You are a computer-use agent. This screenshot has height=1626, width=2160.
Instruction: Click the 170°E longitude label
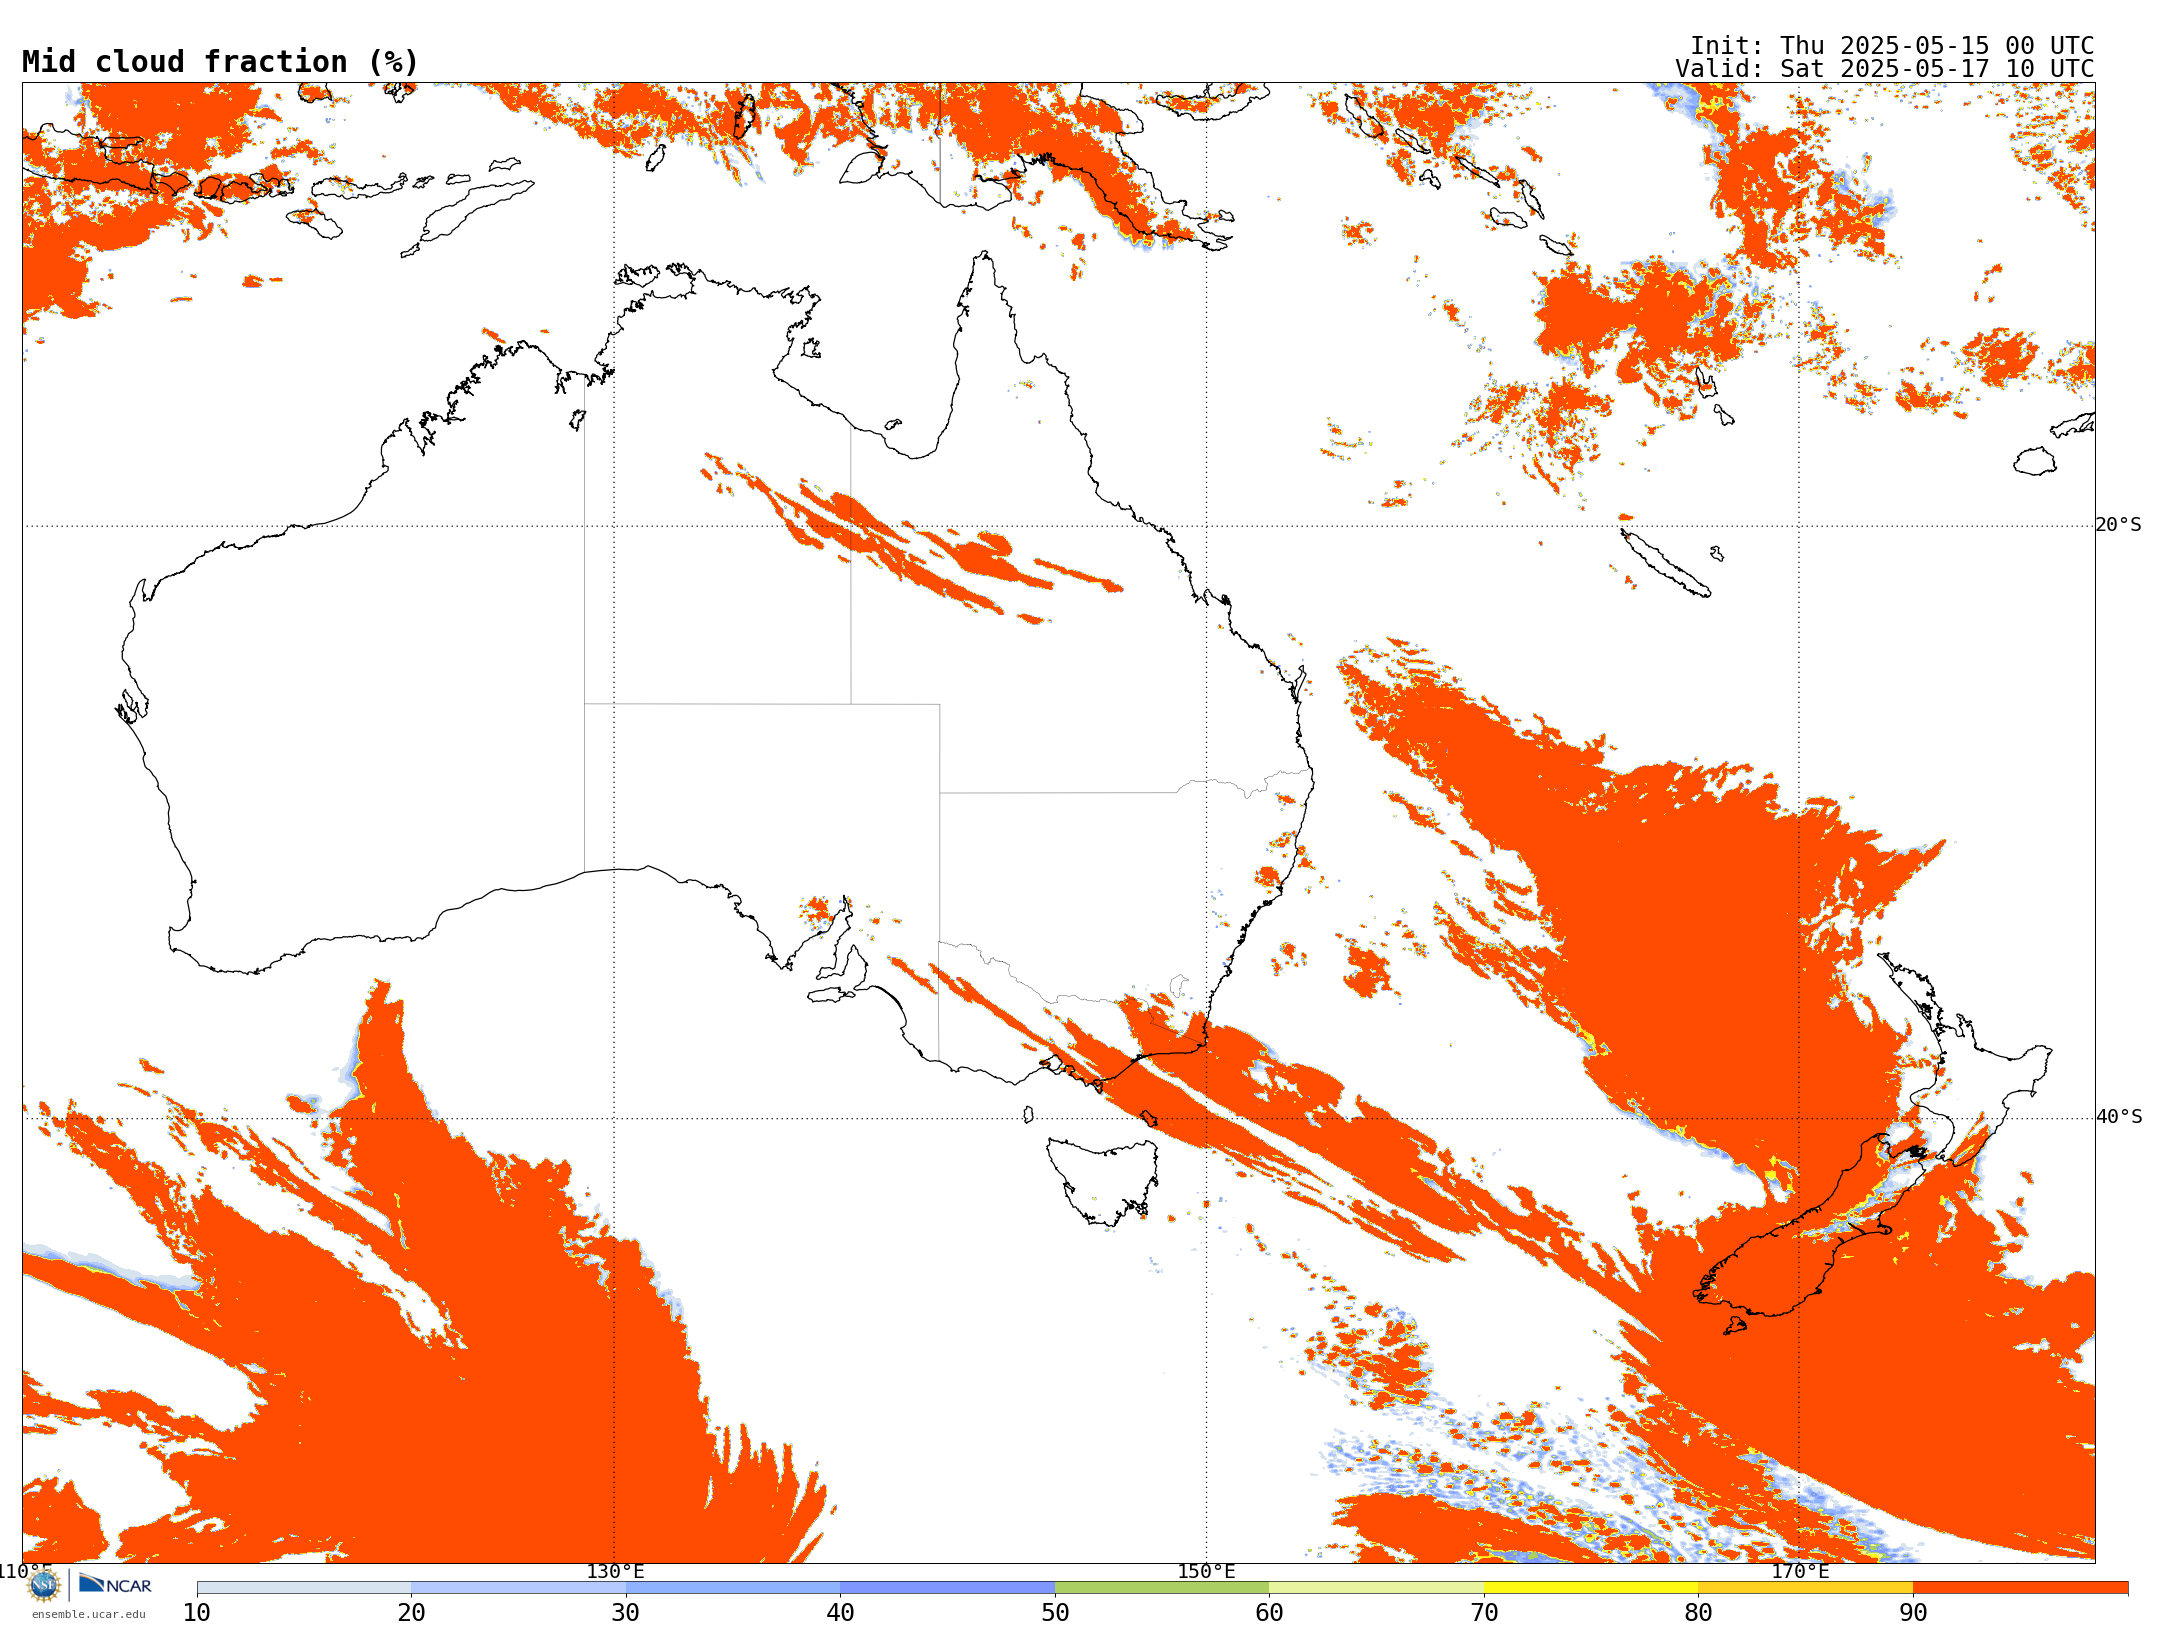pyautogui.click(x=1800, y=1571)
